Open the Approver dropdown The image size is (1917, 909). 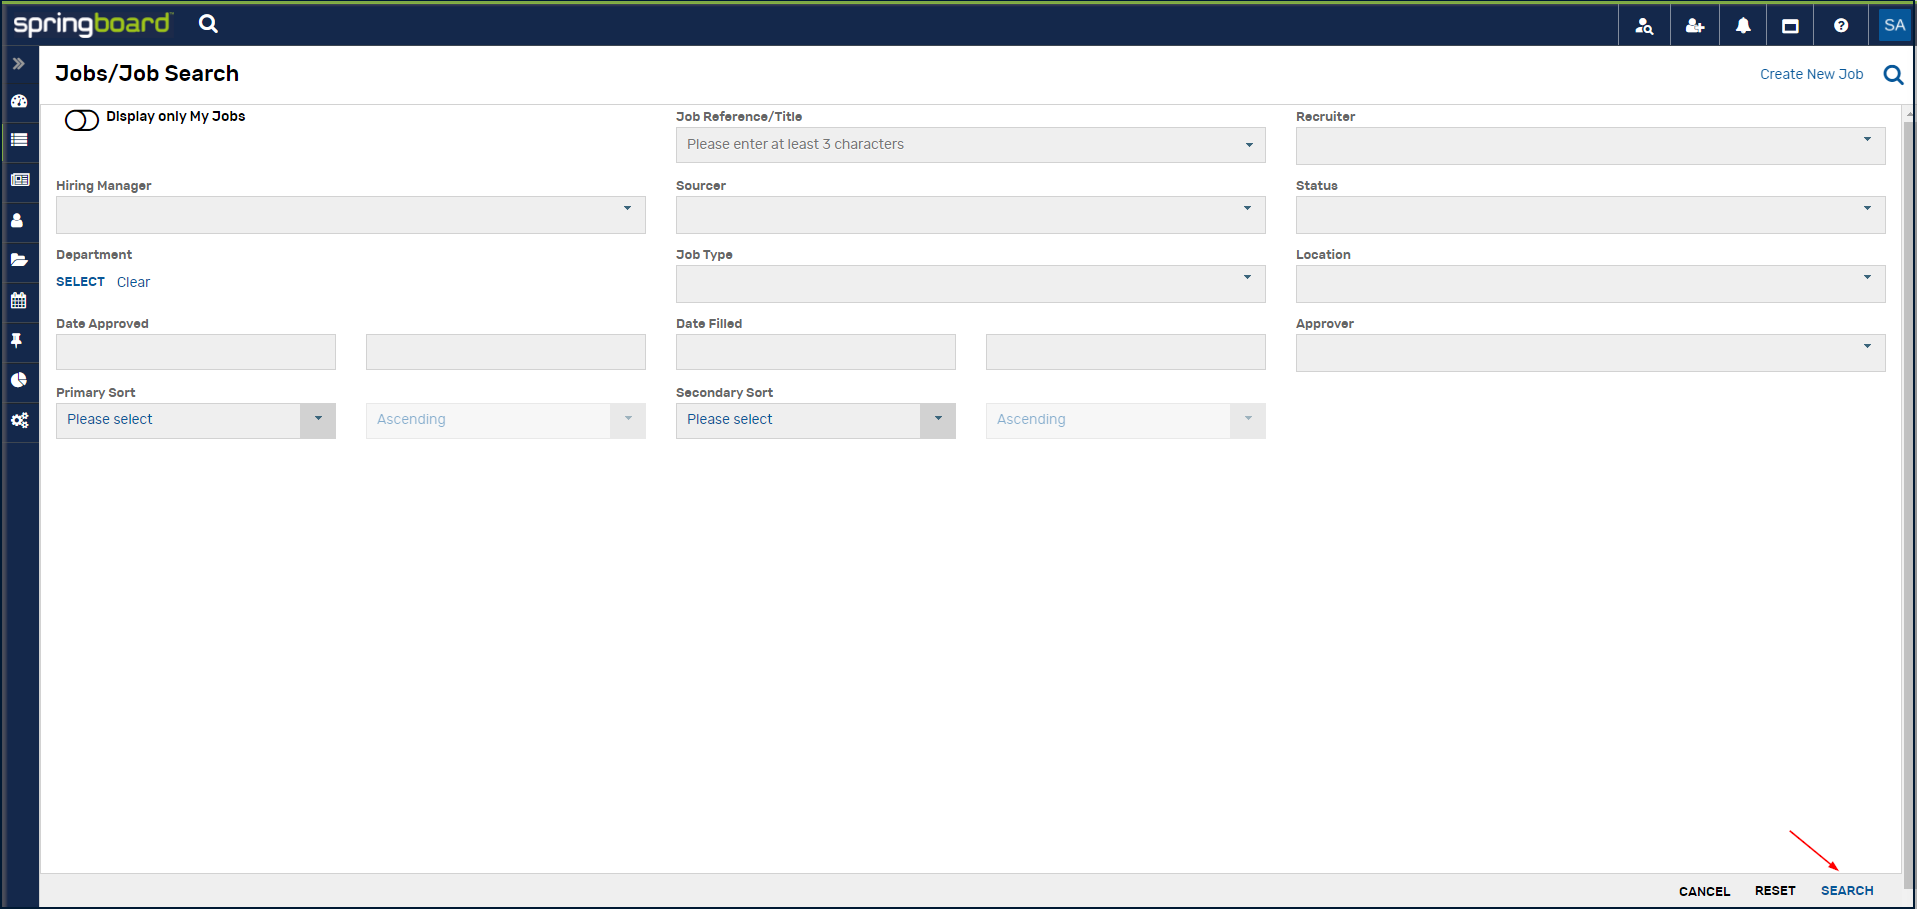[1590, 353]
